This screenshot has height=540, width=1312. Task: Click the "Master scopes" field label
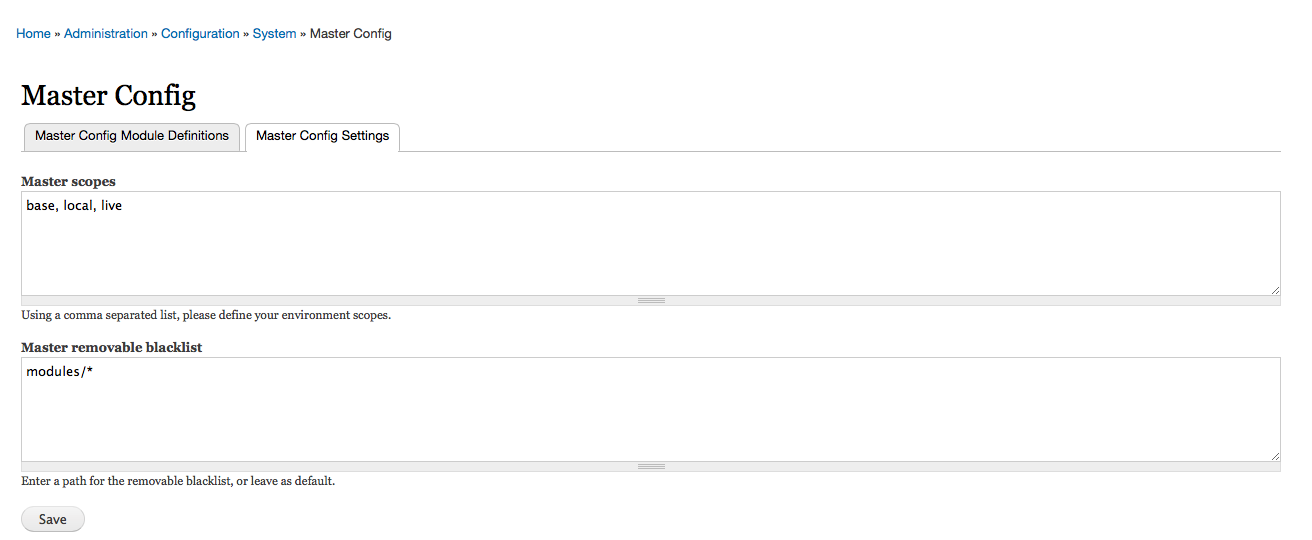pos(68,182)
